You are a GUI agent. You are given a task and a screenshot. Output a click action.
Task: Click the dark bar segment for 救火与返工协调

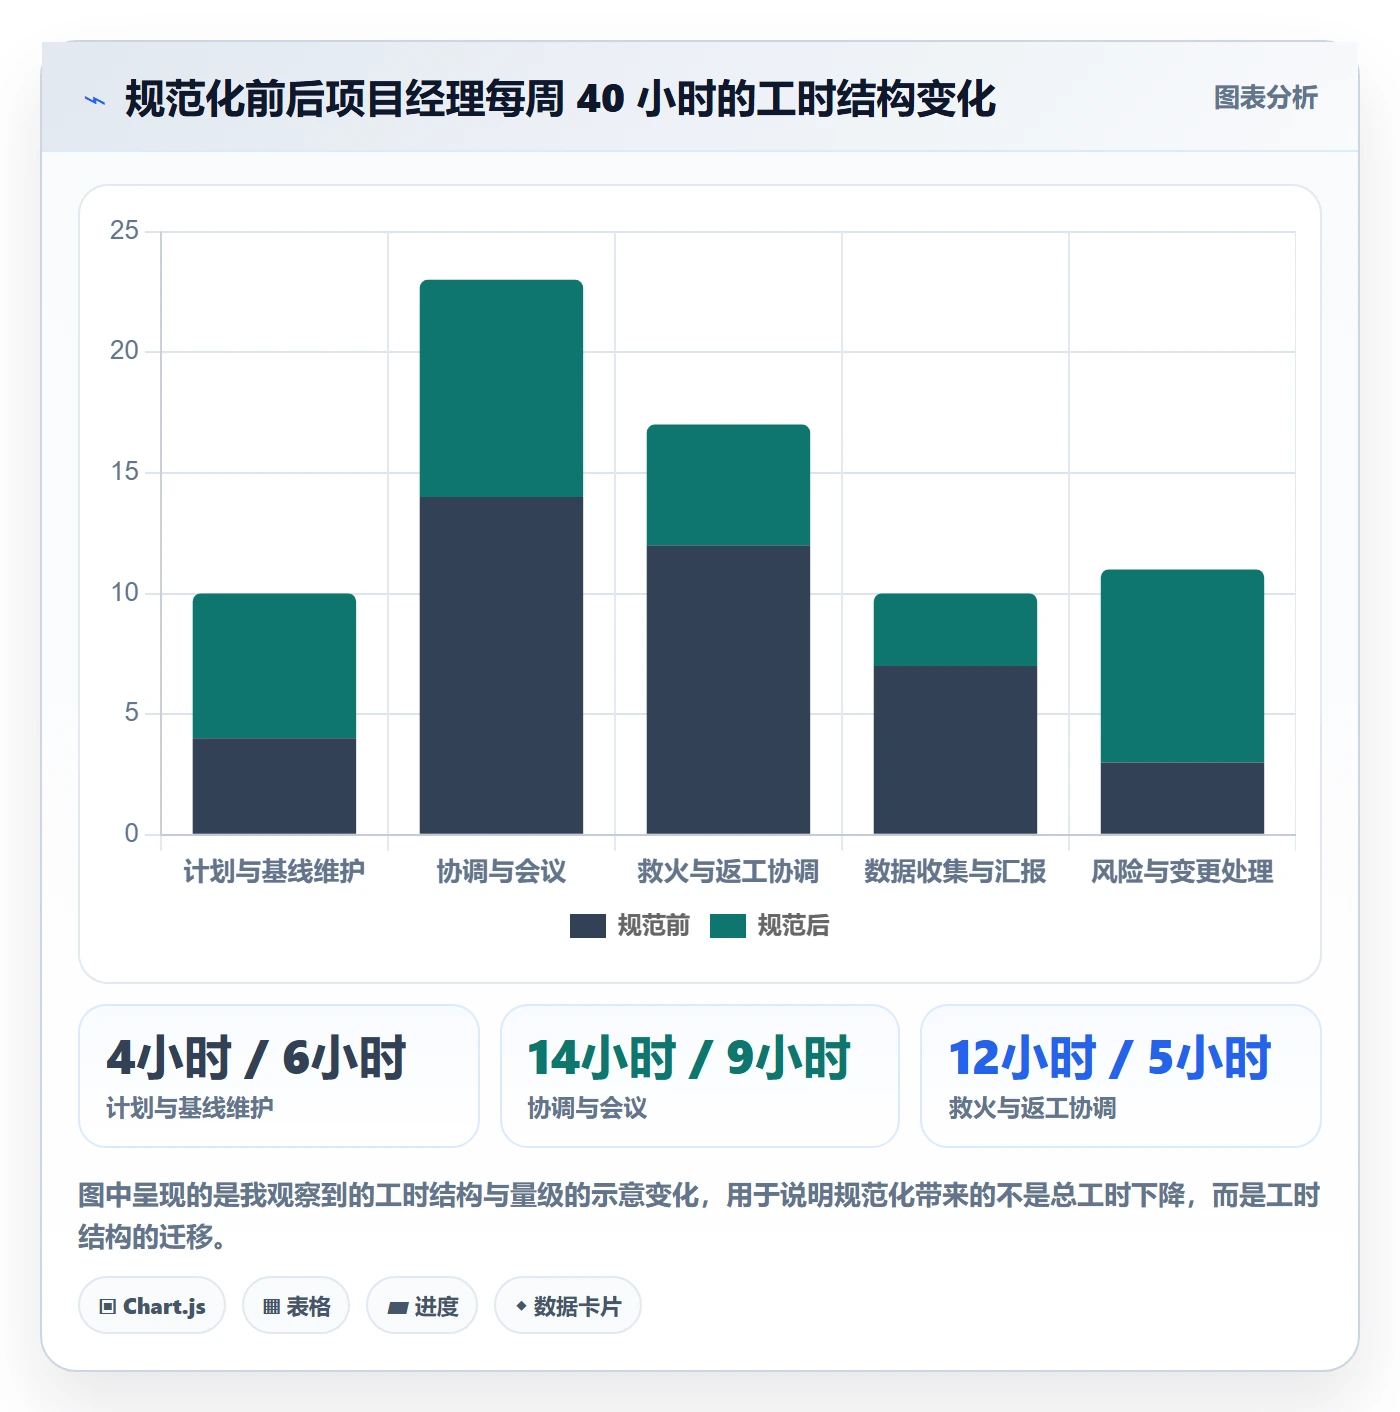pos(728,690)
